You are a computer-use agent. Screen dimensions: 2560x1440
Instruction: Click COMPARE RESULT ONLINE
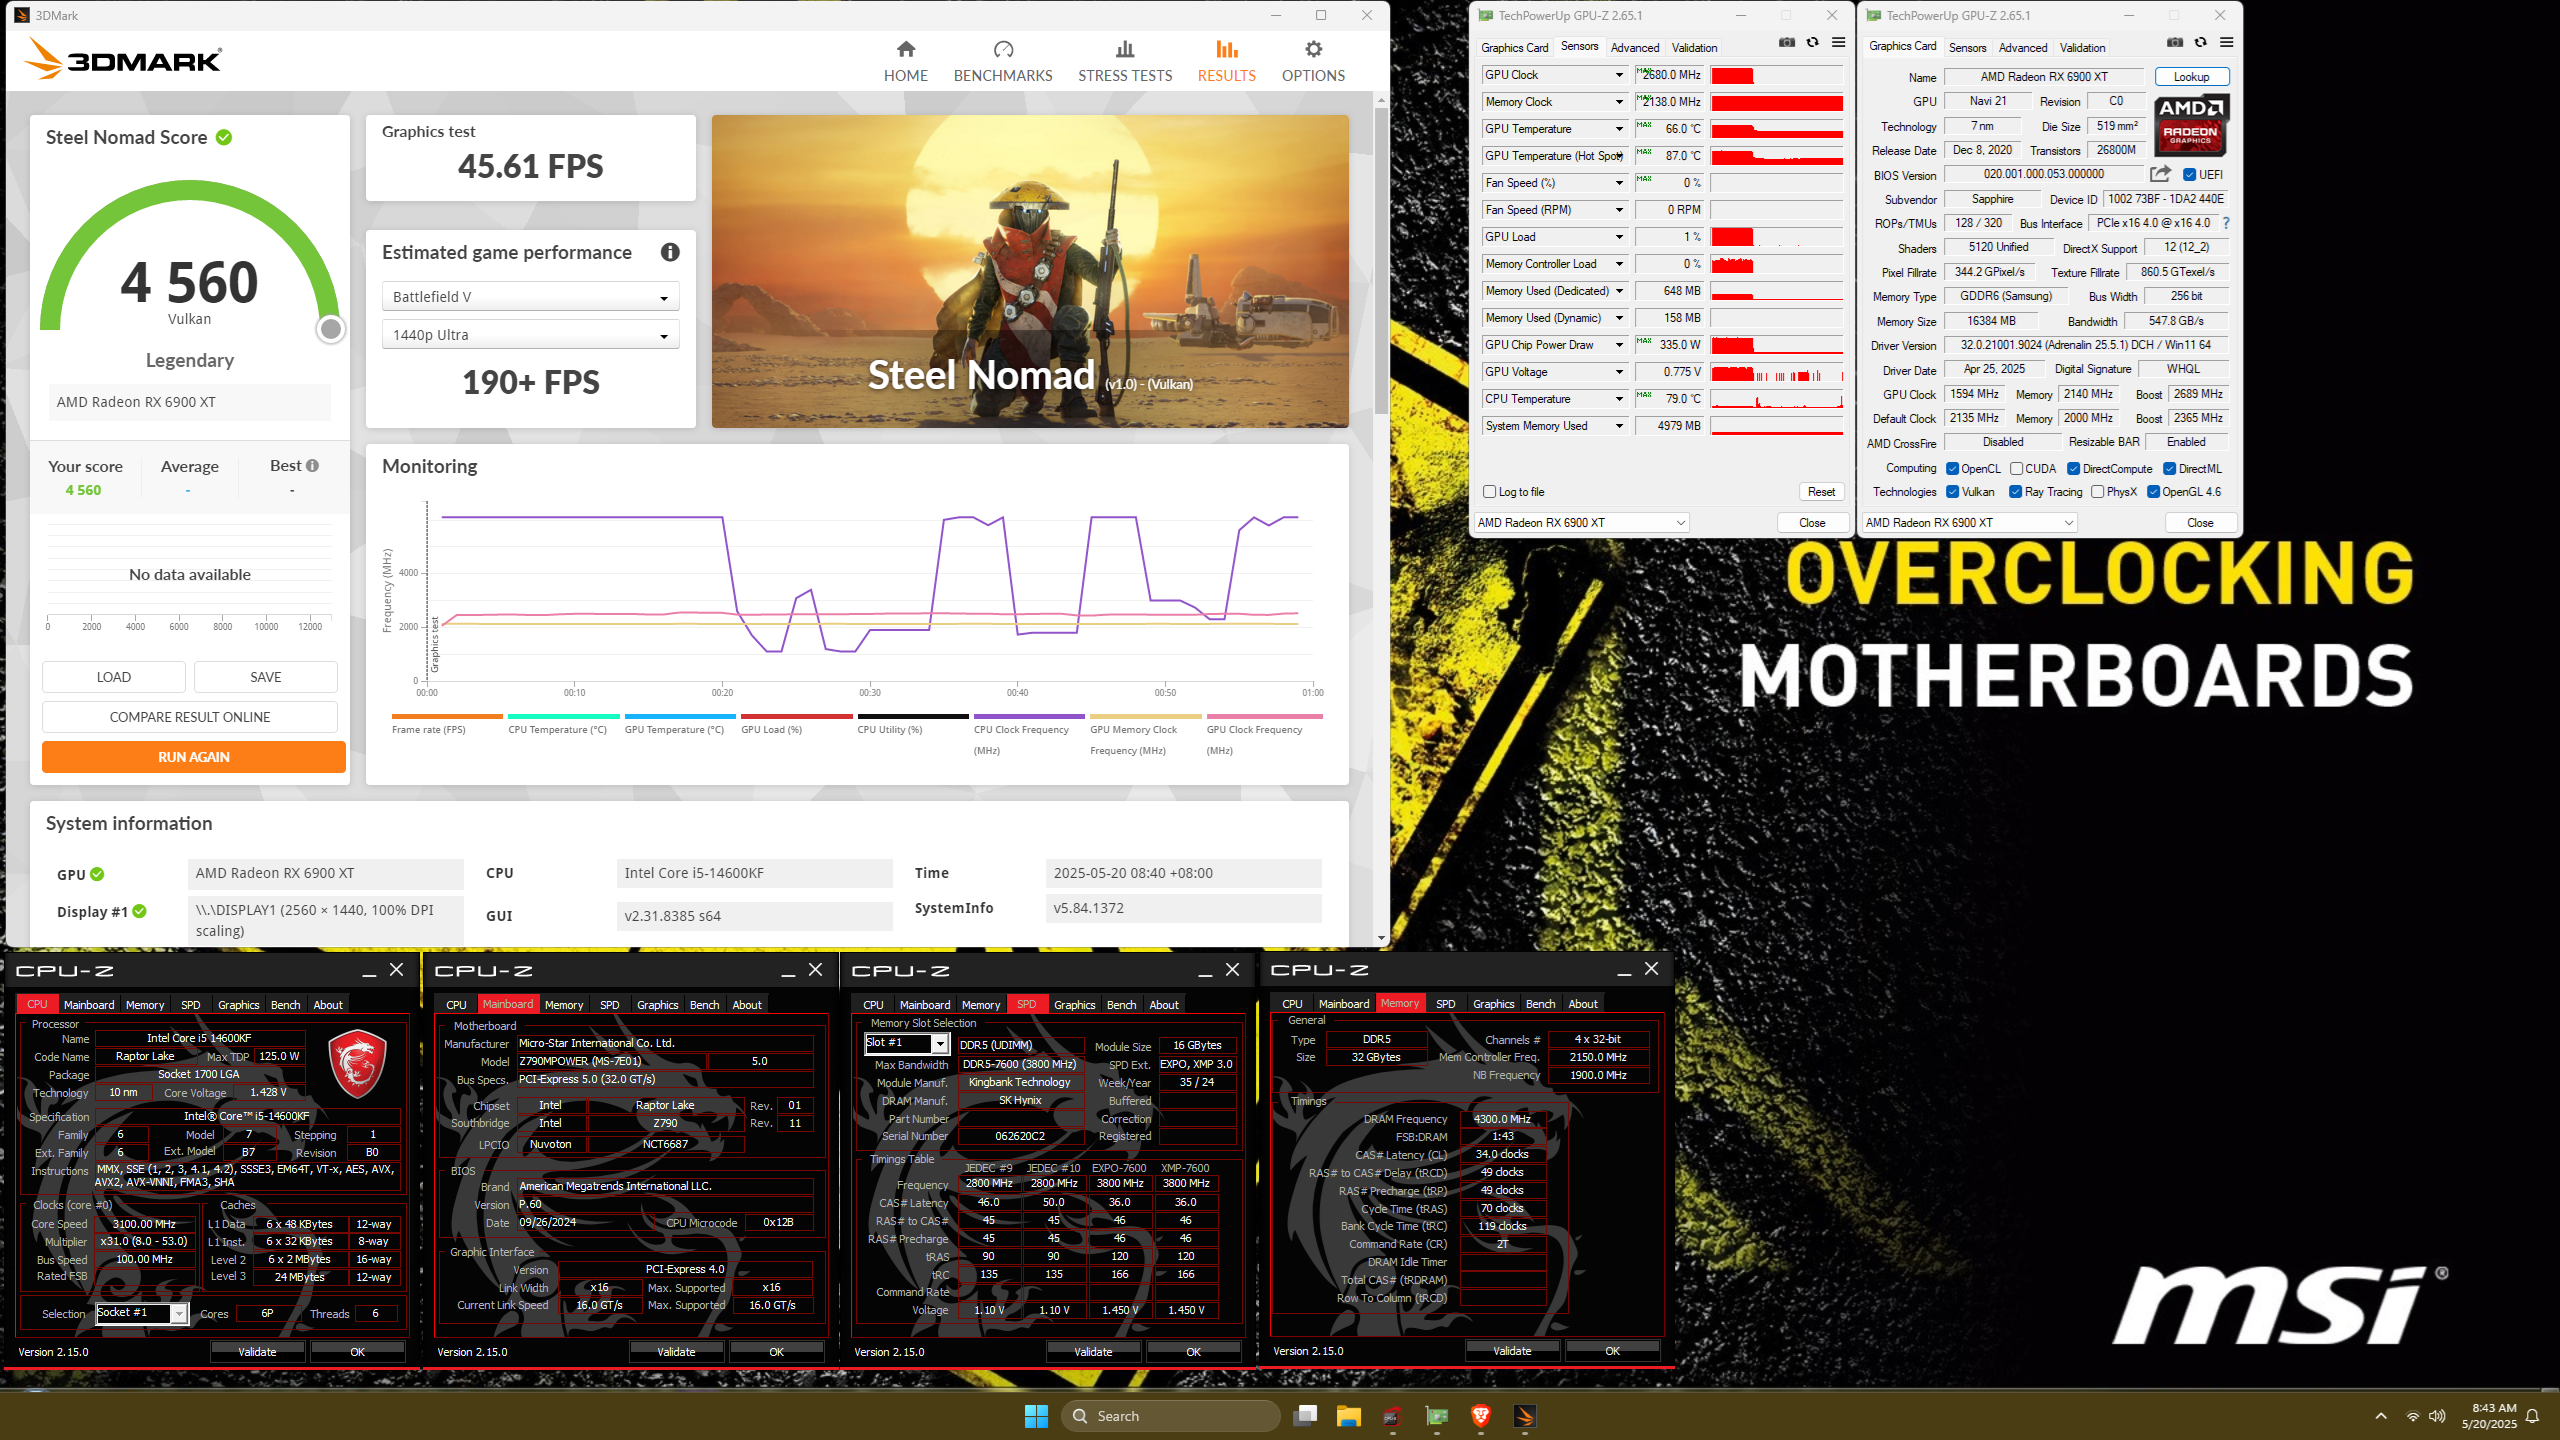tap(190, 717)
